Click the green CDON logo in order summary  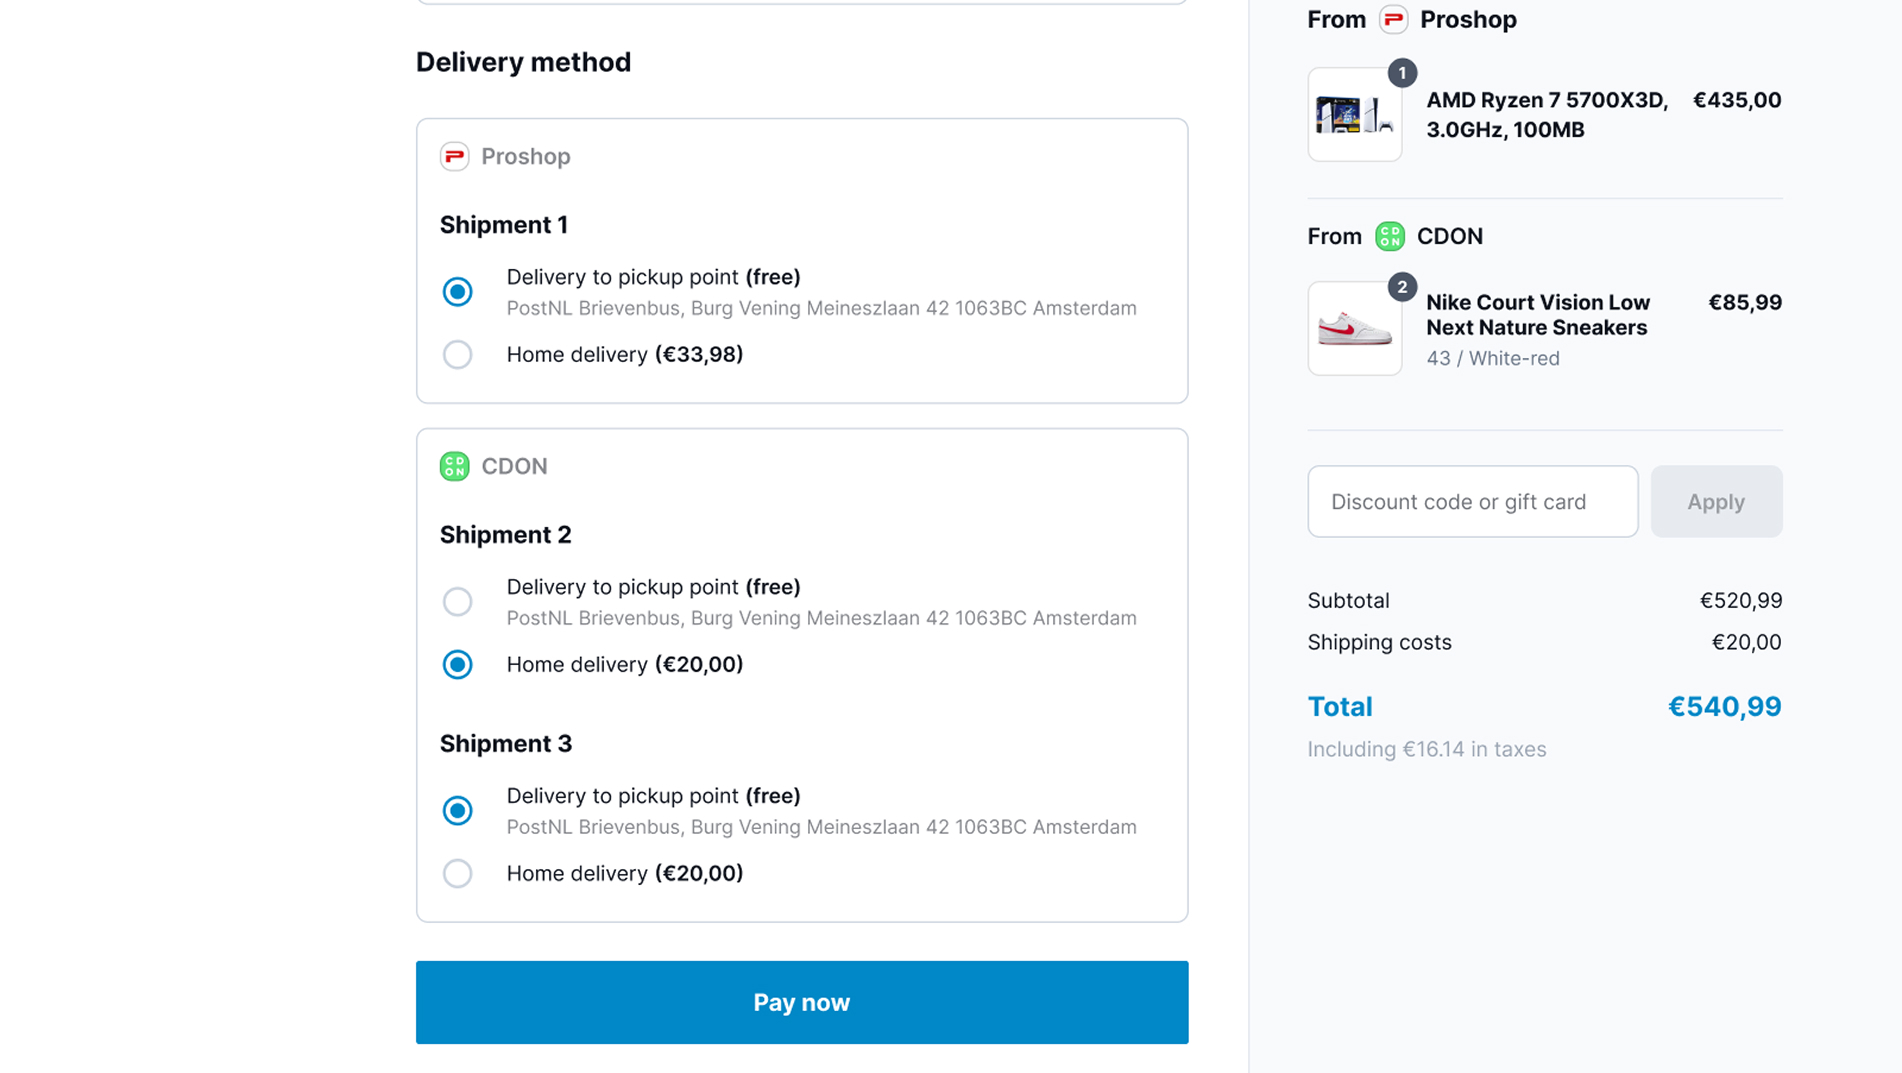pos(1390,236)
